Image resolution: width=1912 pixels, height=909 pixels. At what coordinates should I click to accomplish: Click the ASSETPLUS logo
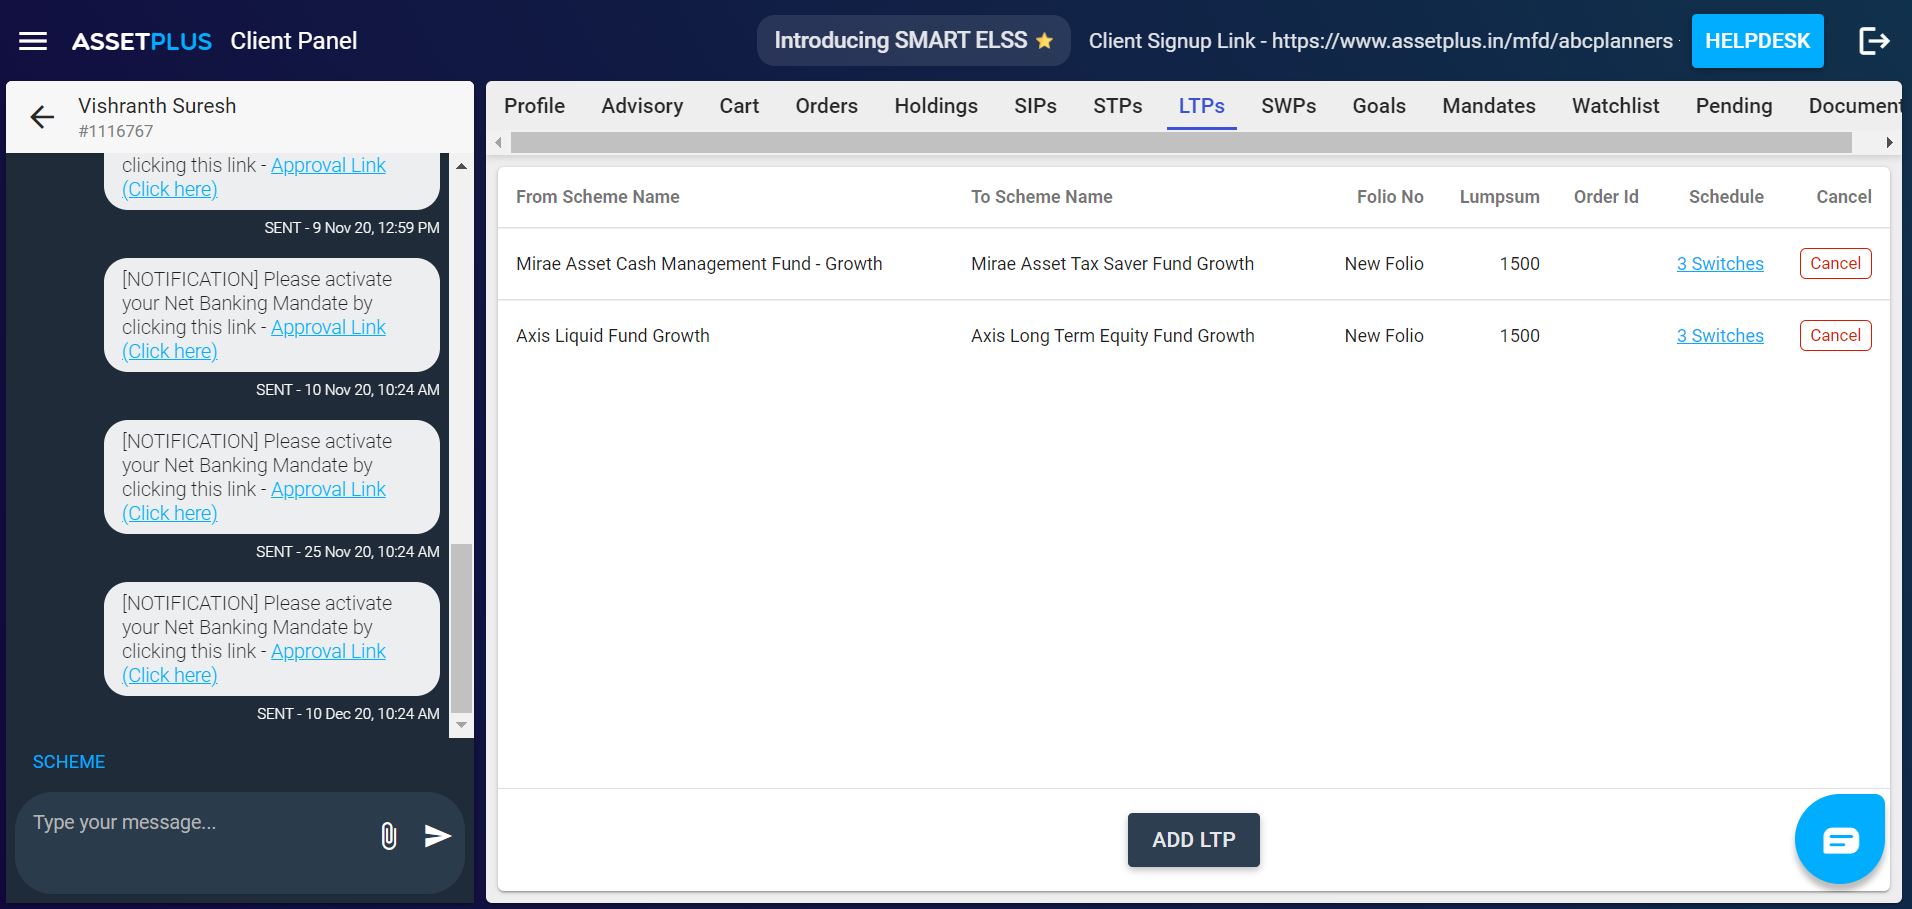click(x=142, y=41)
